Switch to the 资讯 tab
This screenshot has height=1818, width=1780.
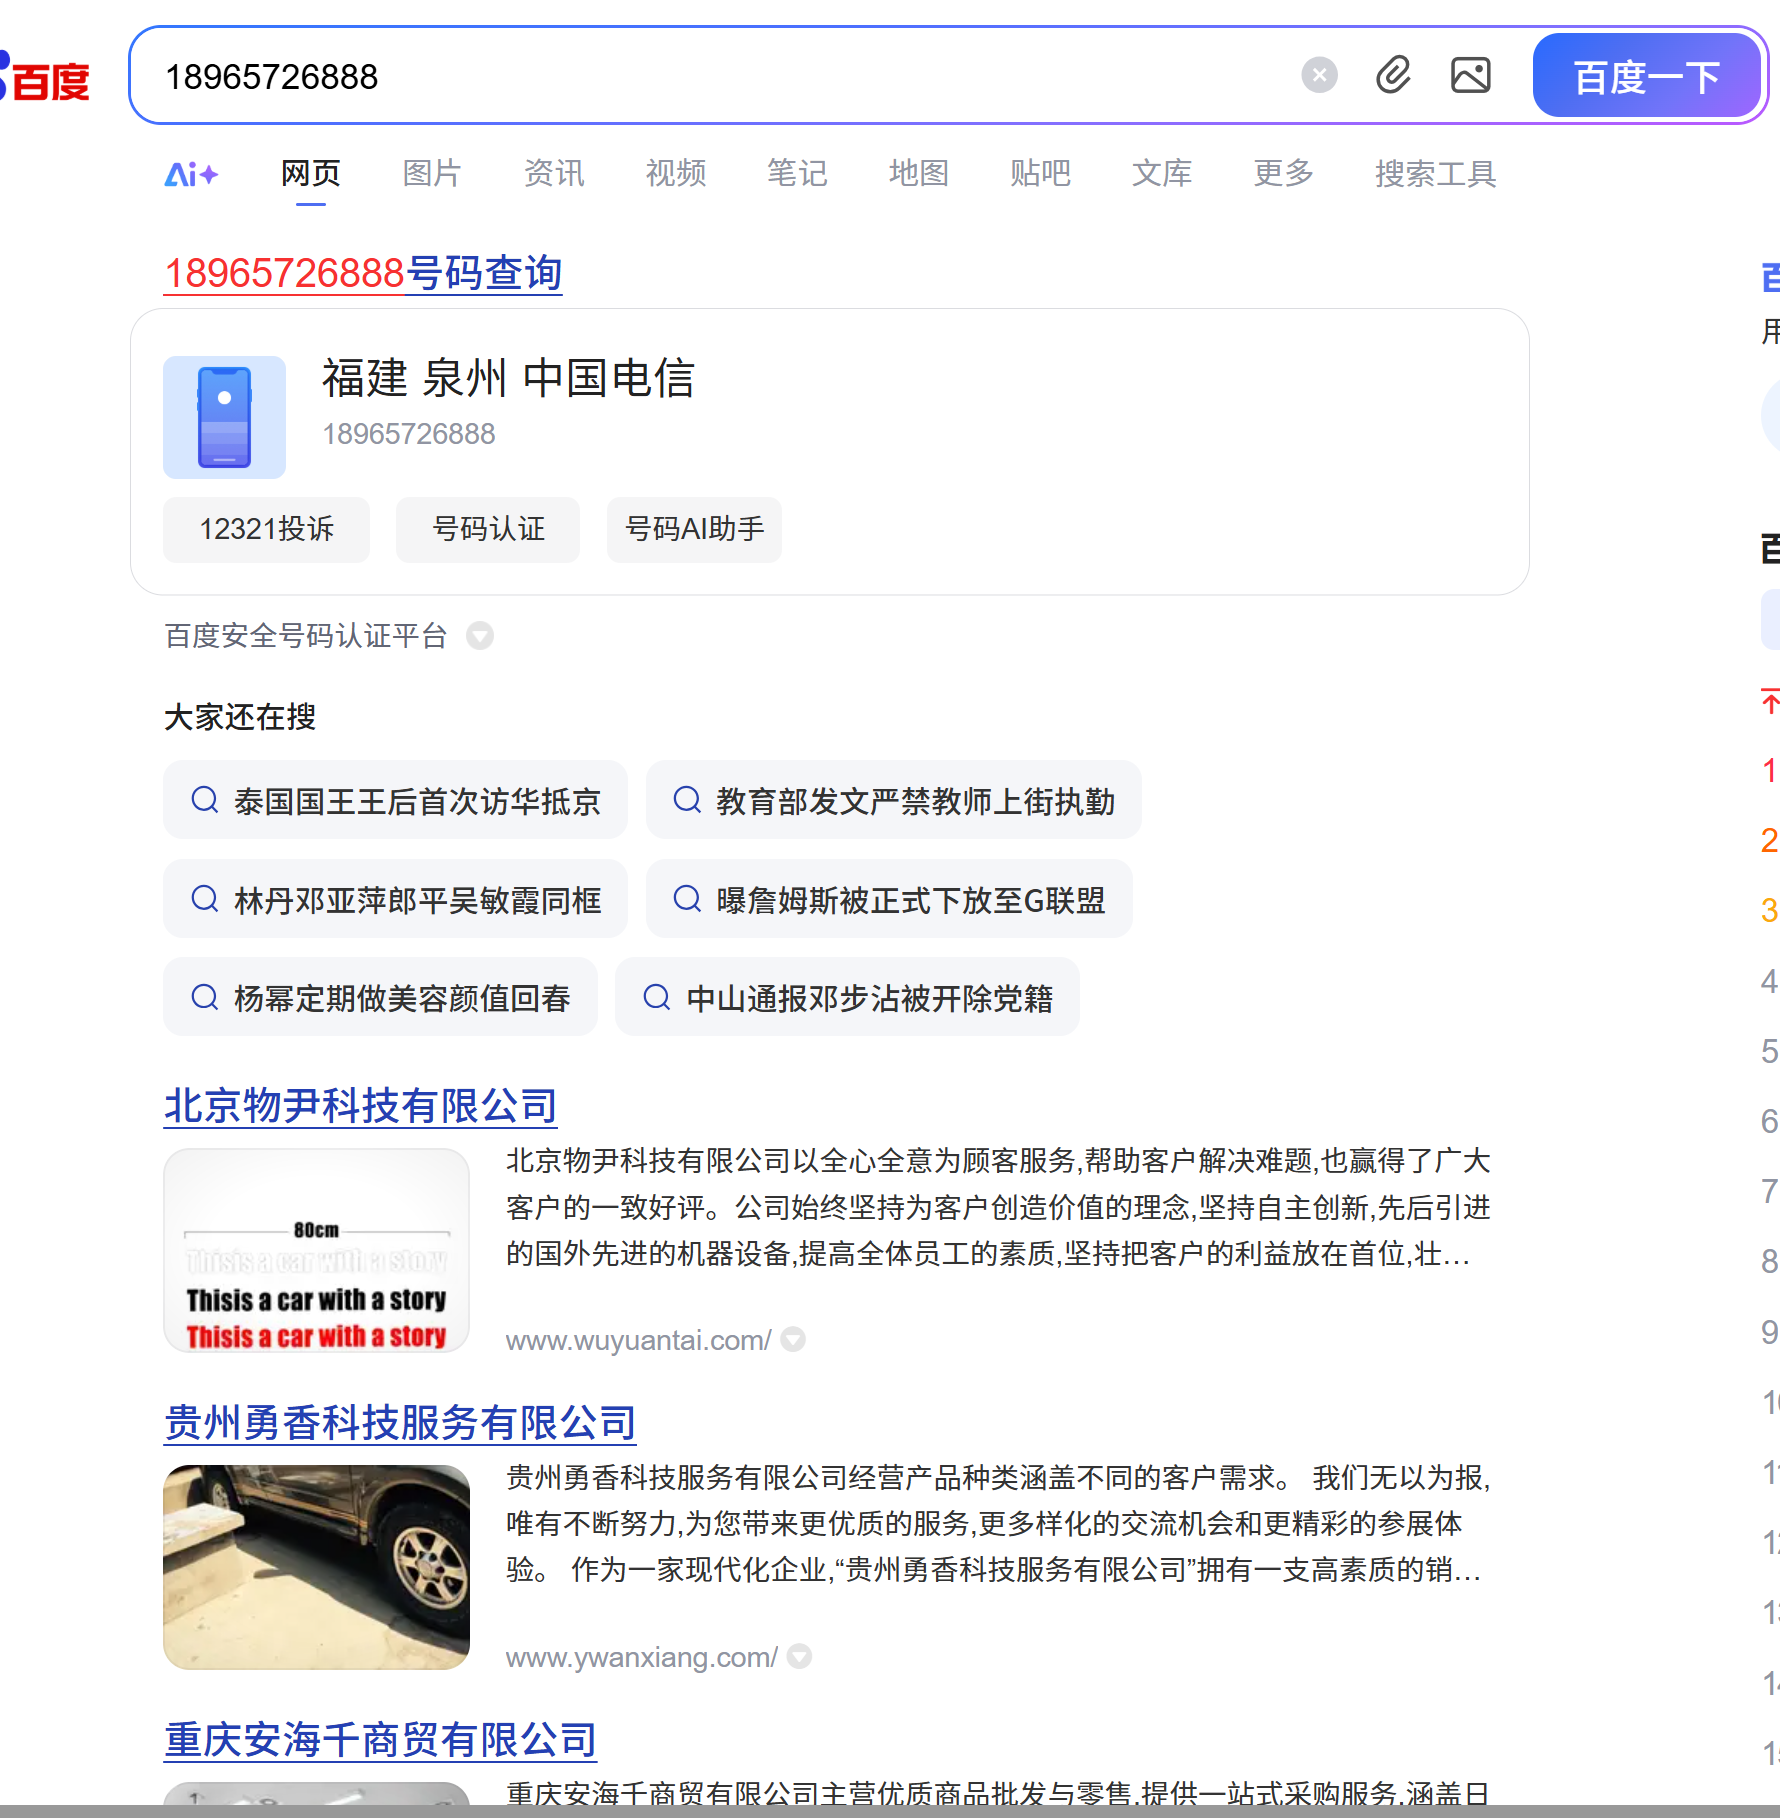[x=554, y=173]
